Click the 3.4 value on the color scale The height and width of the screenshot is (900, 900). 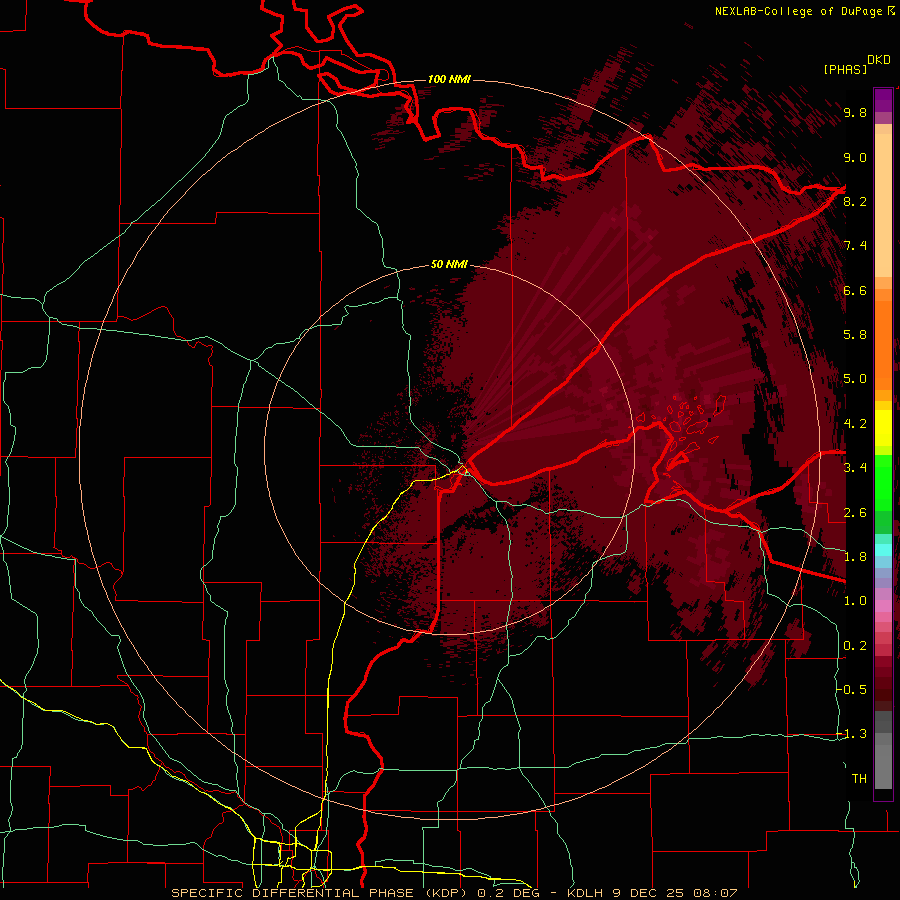(x=855, y=468)
